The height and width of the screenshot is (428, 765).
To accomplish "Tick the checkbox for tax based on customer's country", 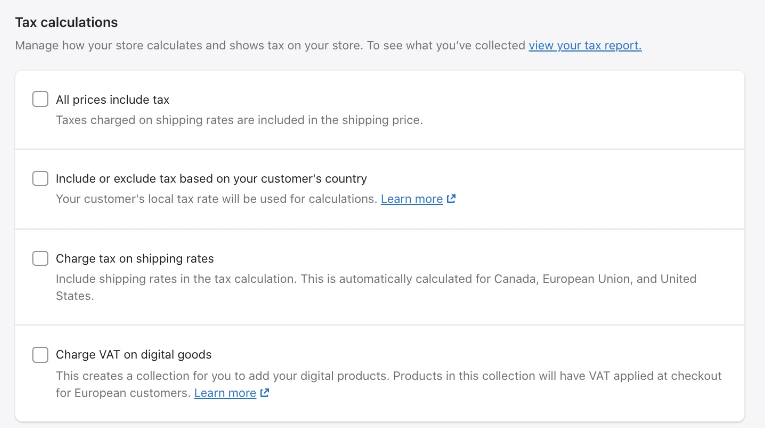I will point(40,179).
